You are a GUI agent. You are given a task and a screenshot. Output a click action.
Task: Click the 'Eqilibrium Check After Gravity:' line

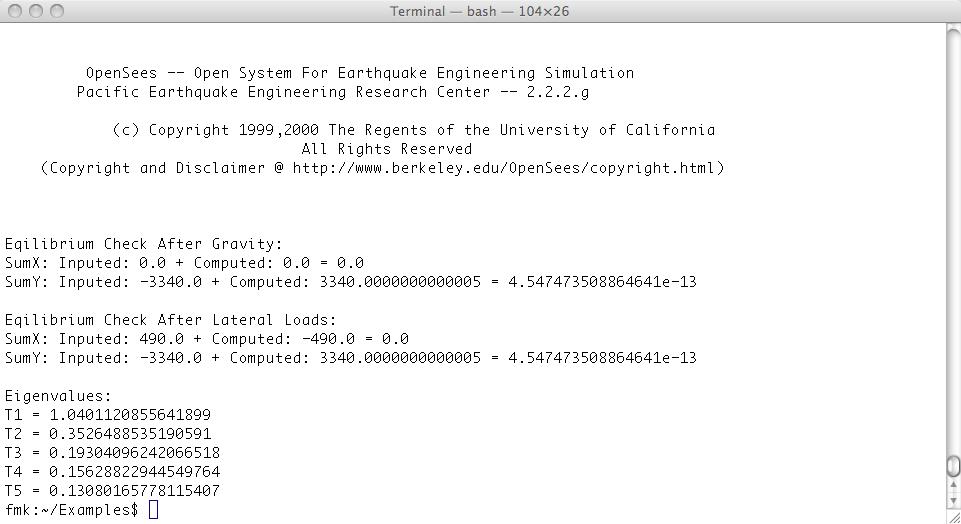[x=143, y=244]
